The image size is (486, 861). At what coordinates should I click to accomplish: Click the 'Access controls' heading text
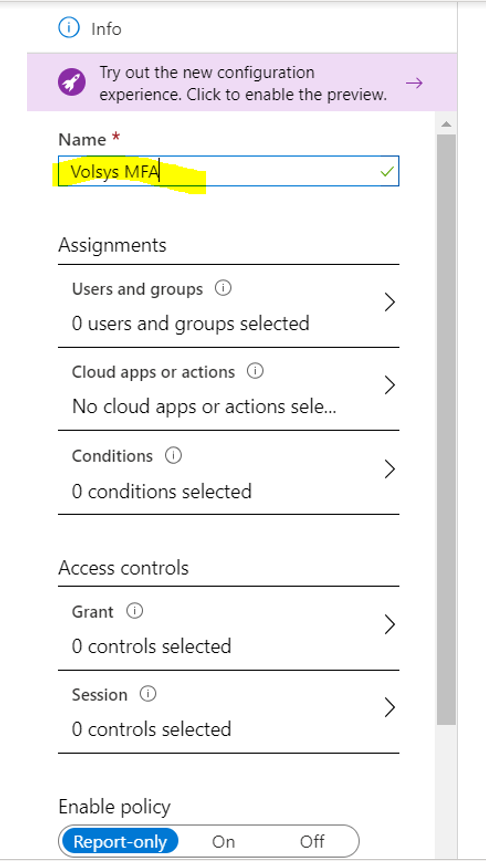pos(124,567)
